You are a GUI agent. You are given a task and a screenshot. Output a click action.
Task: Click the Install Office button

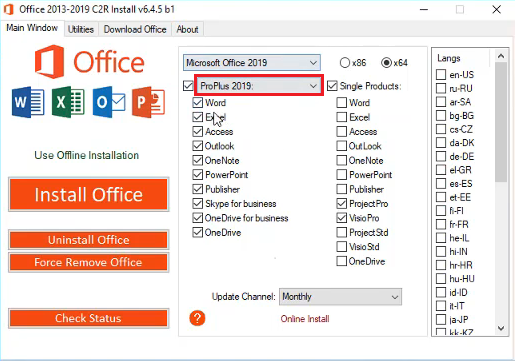pos(89,194)
